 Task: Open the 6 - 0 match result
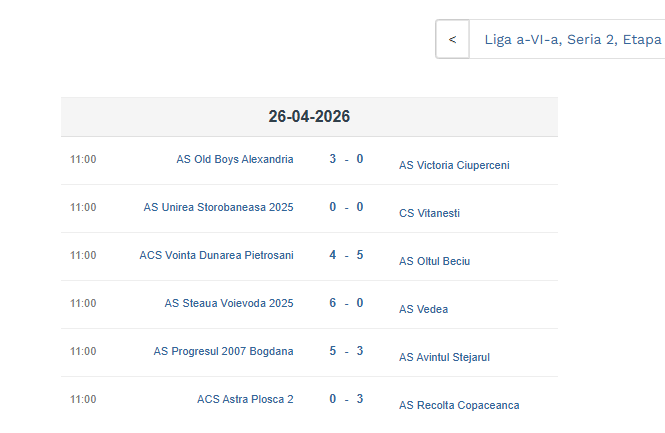[346, 303]
